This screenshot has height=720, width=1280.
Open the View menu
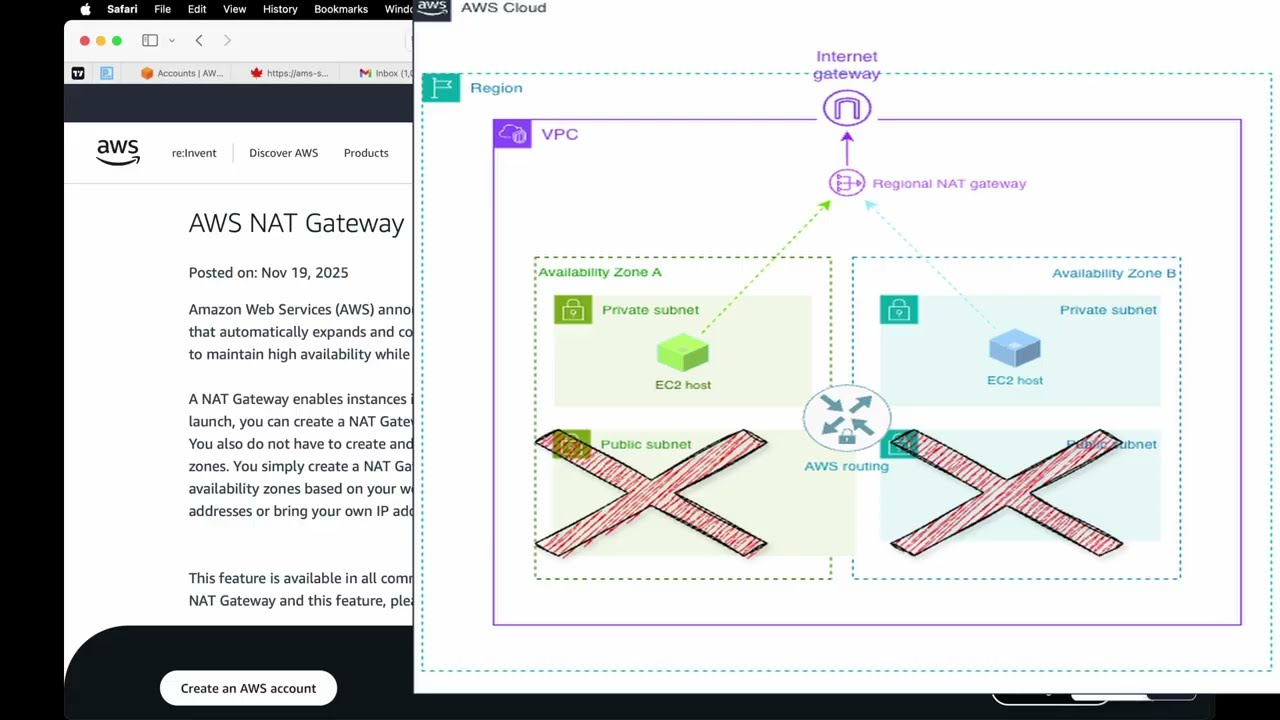click(234, 9)
